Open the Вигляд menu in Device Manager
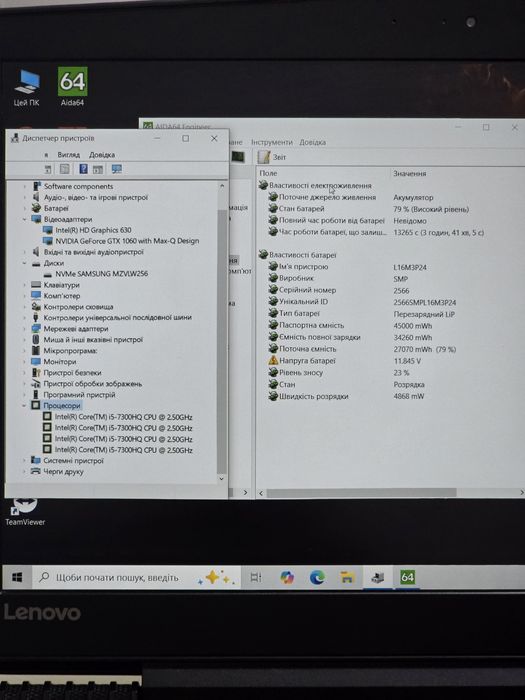Viewport: 525px width, 700px height. pos(68,154)
